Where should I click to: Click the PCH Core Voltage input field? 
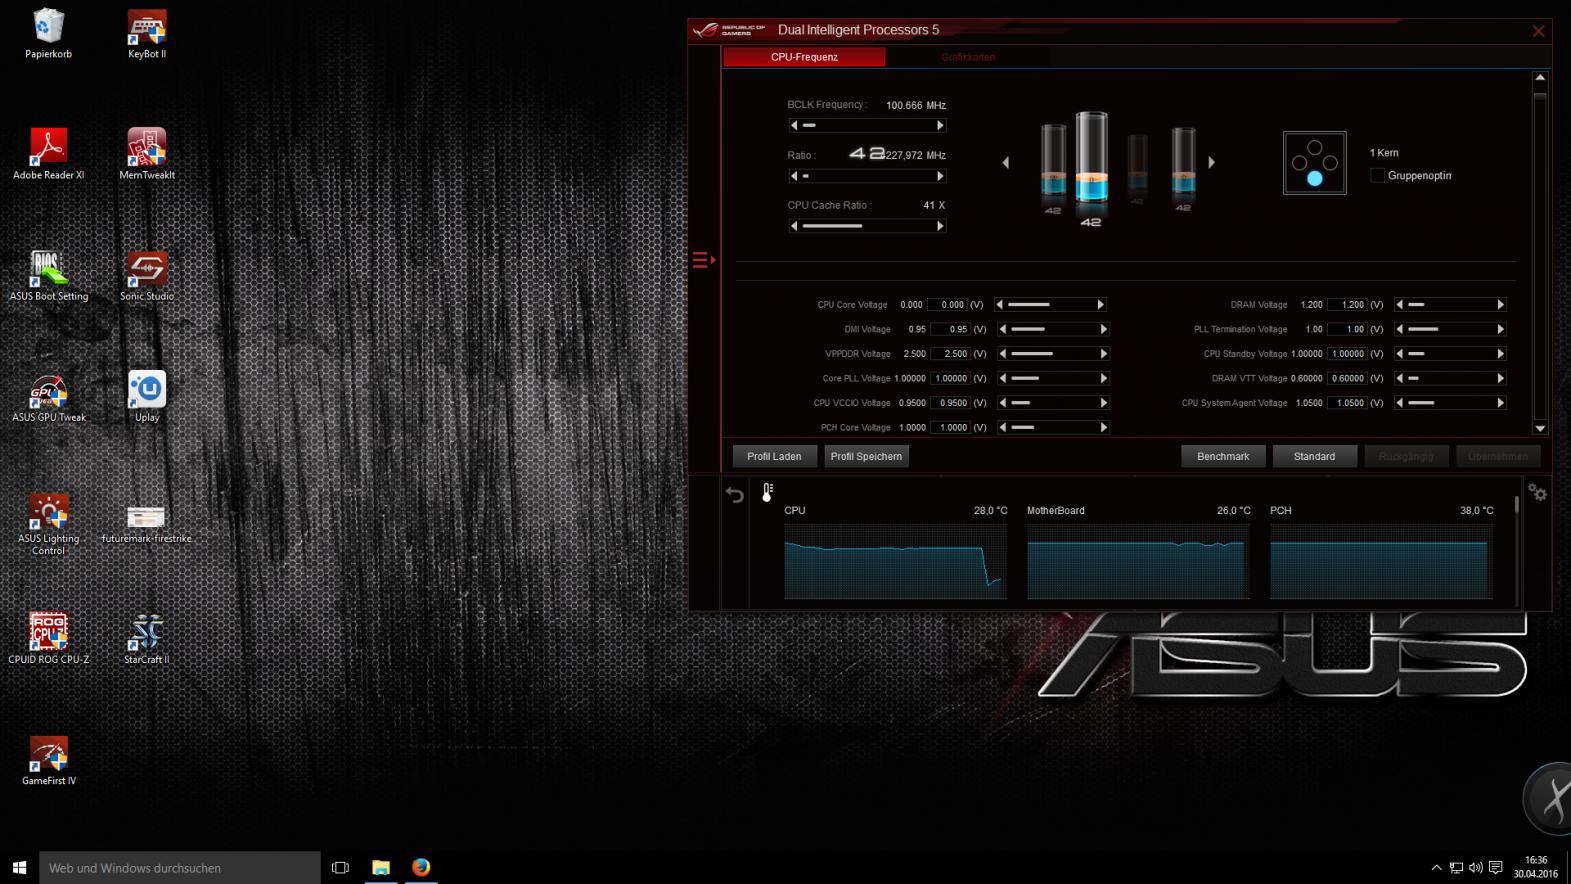[x=950, y=427]
